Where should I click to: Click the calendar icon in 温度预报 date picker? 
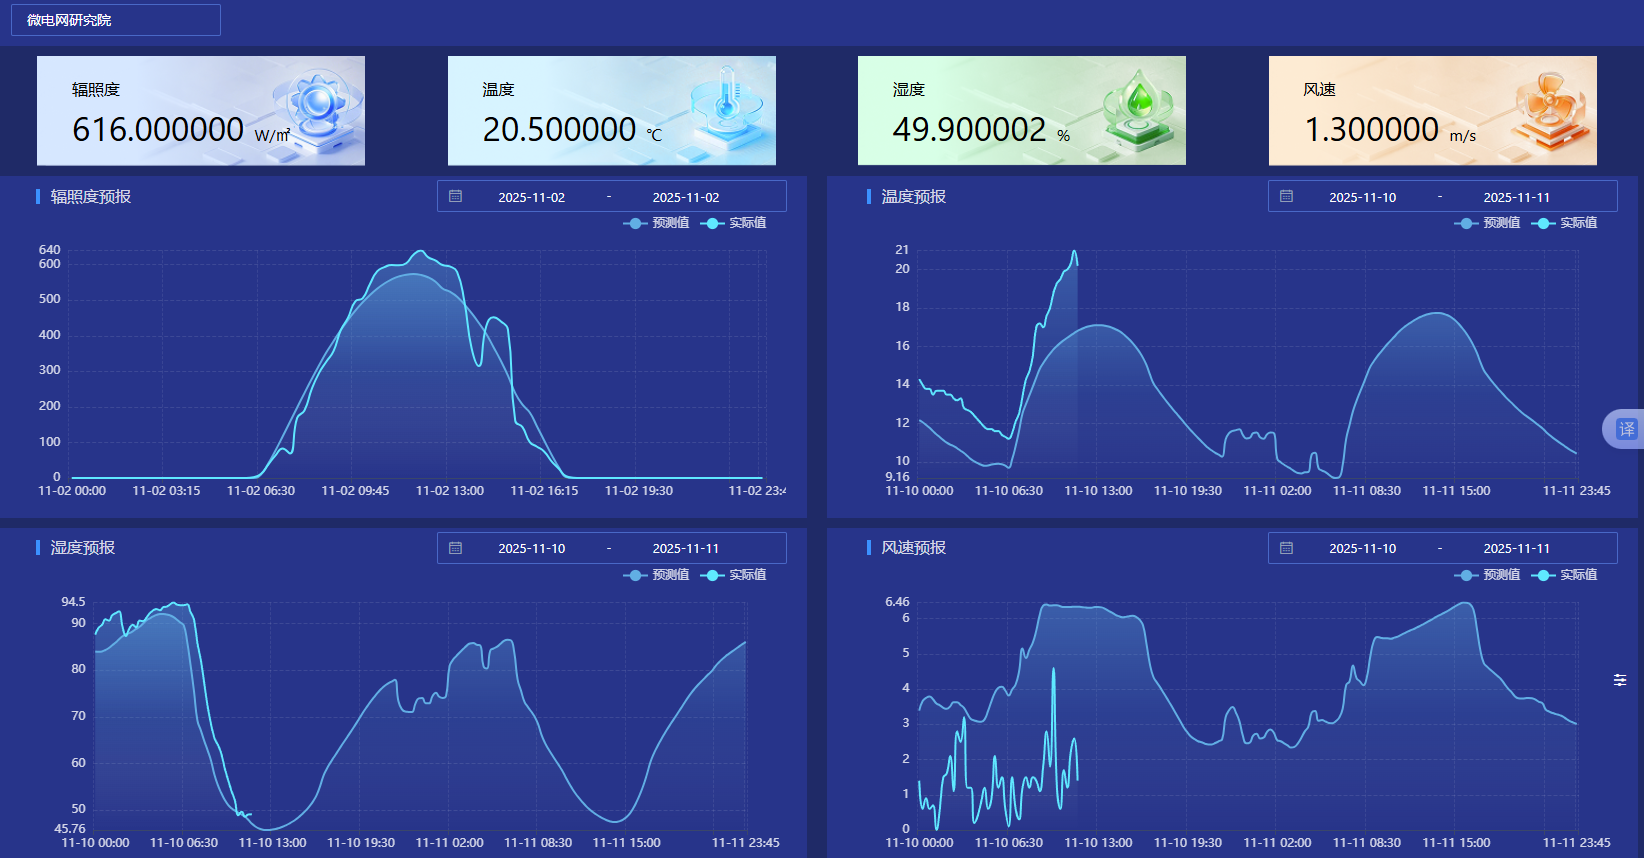[x=1286, y=197]
